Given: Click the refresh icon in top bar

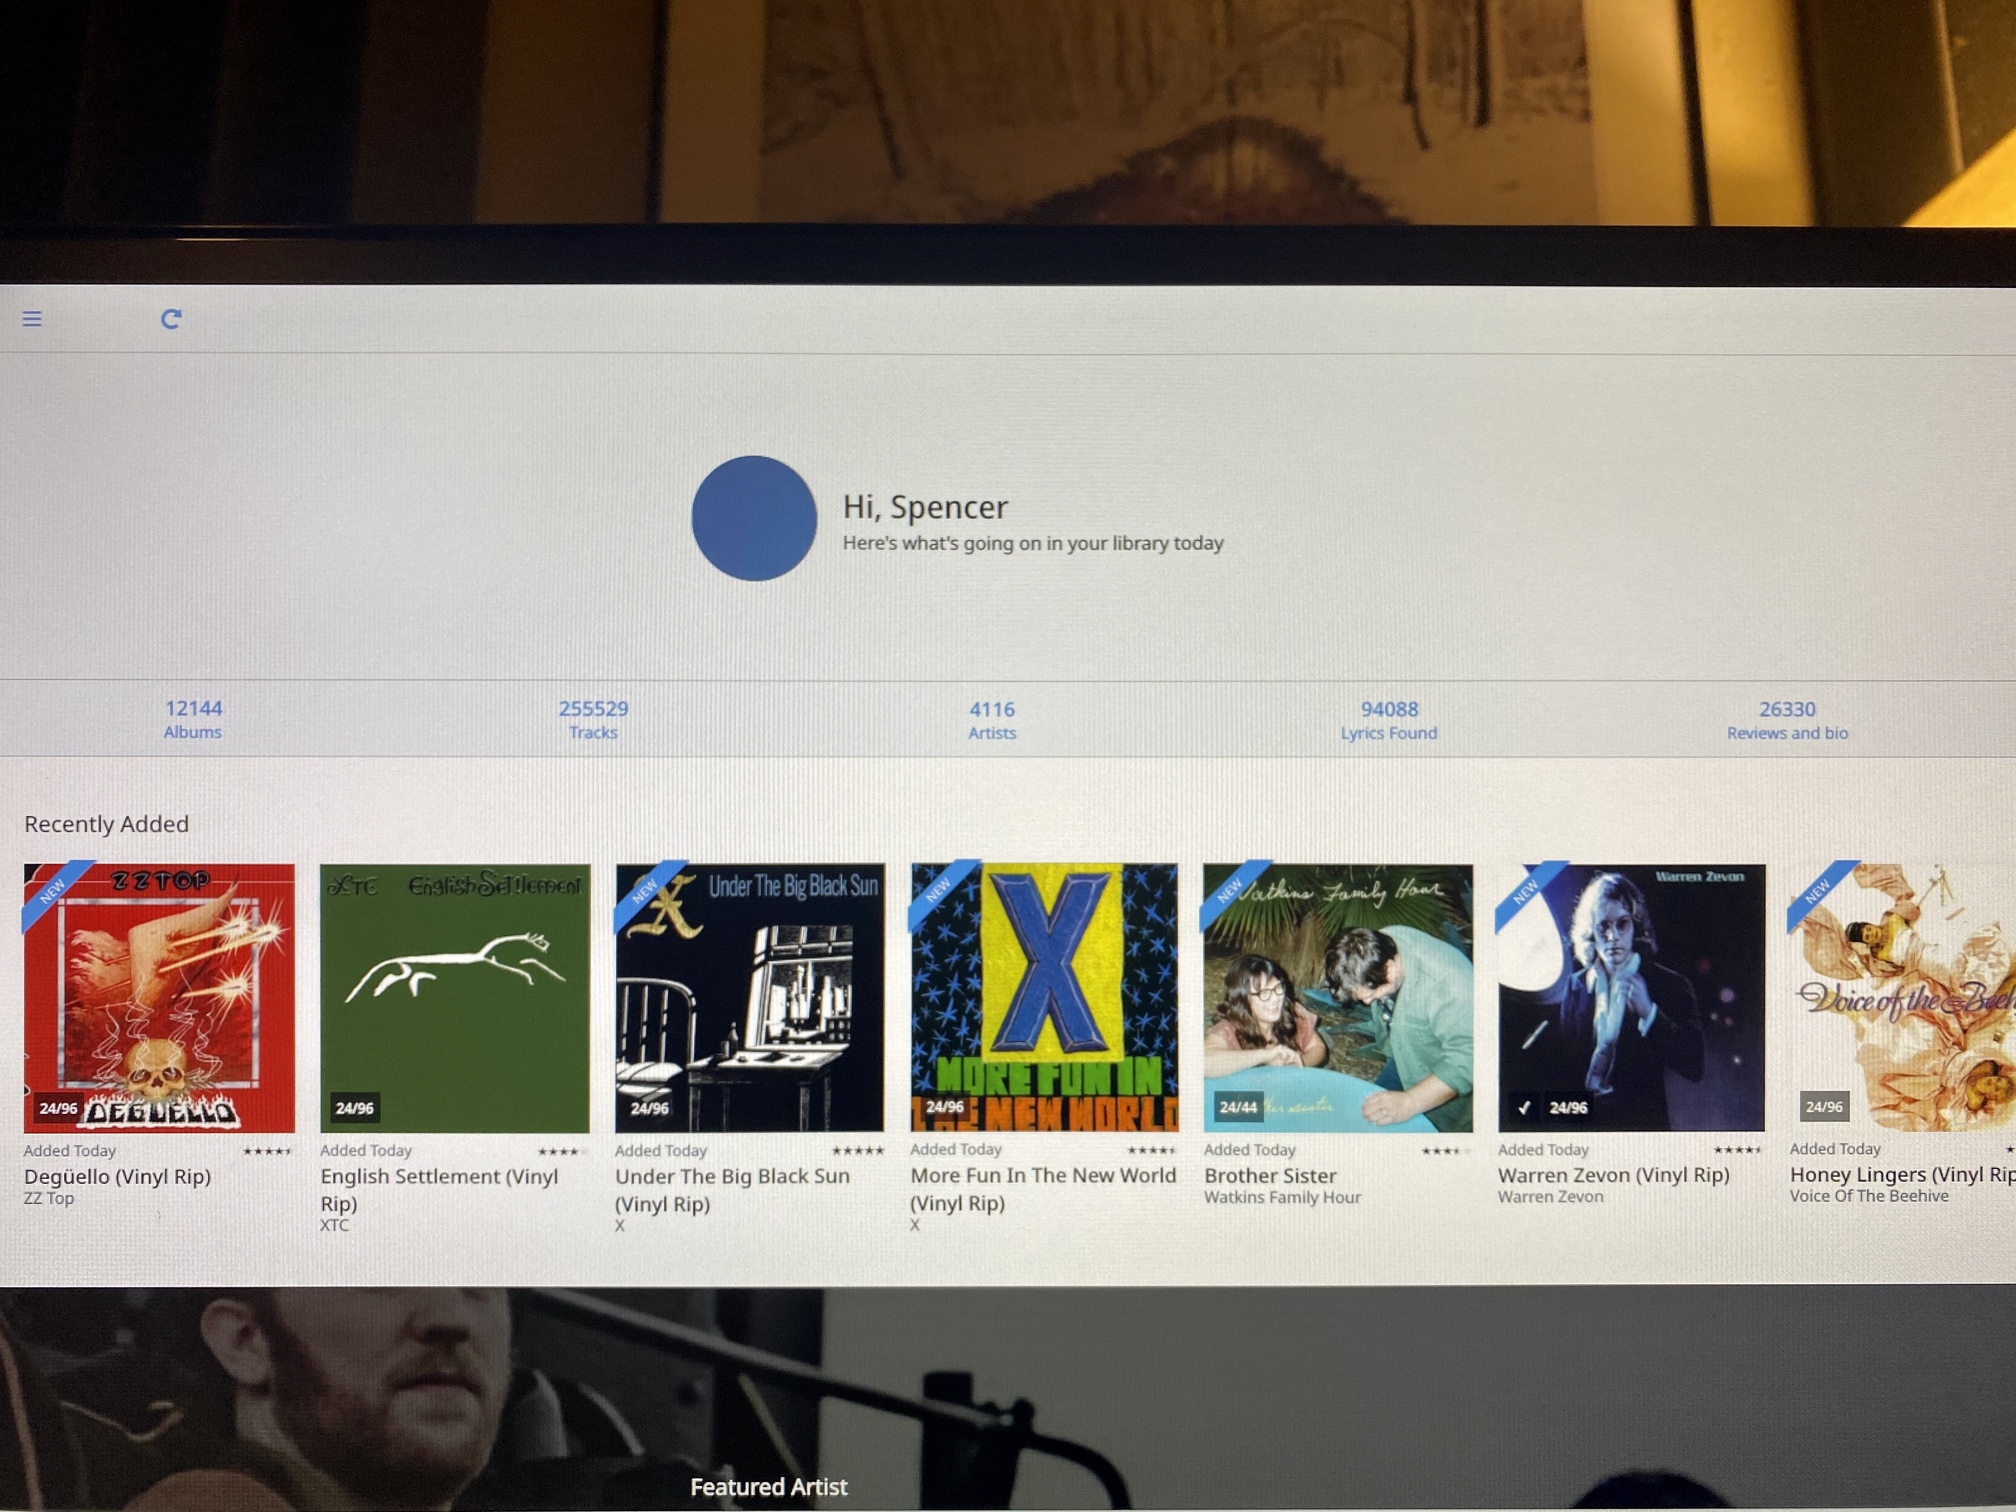Looking at the screenshot, I should [171, 319].
